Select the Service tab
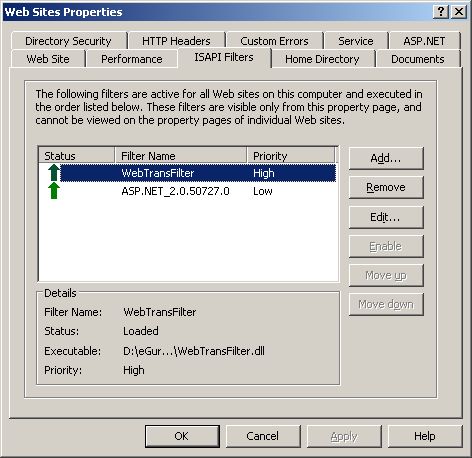The height and width of the screenshot is (458, 472). (356, 41)
